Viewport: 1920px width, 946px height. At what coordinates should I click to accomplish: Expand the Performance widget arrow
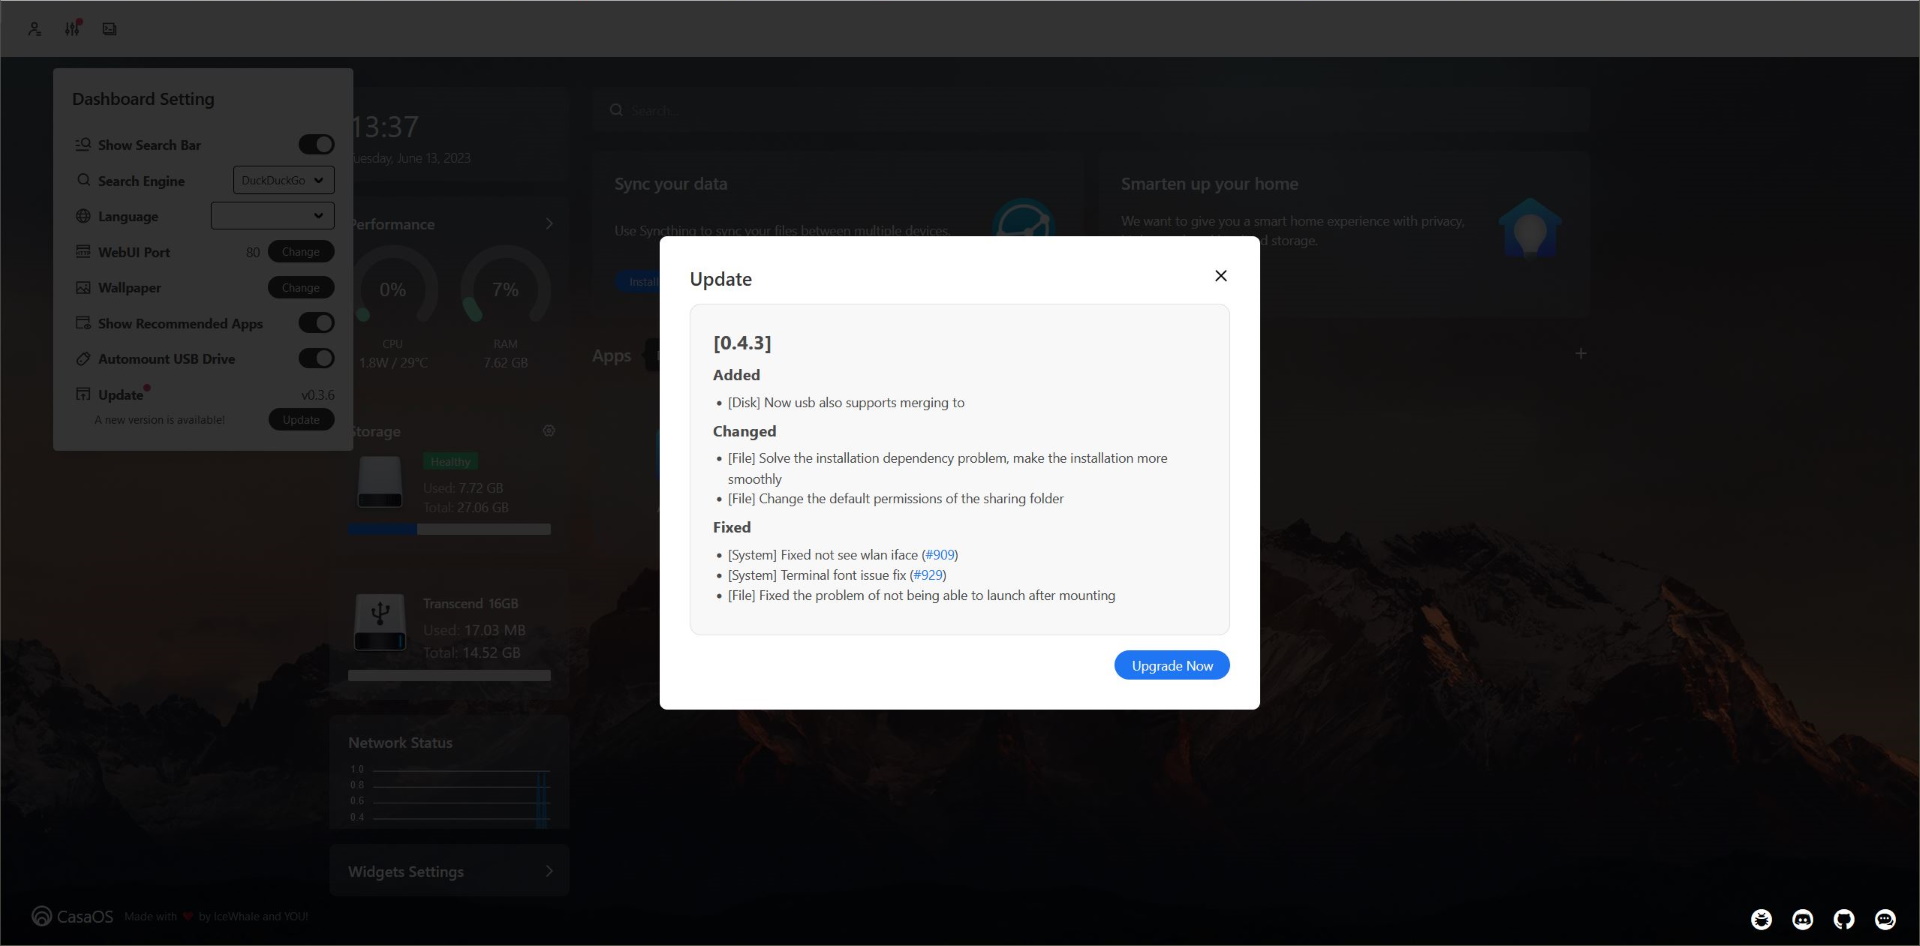[548, 224]
